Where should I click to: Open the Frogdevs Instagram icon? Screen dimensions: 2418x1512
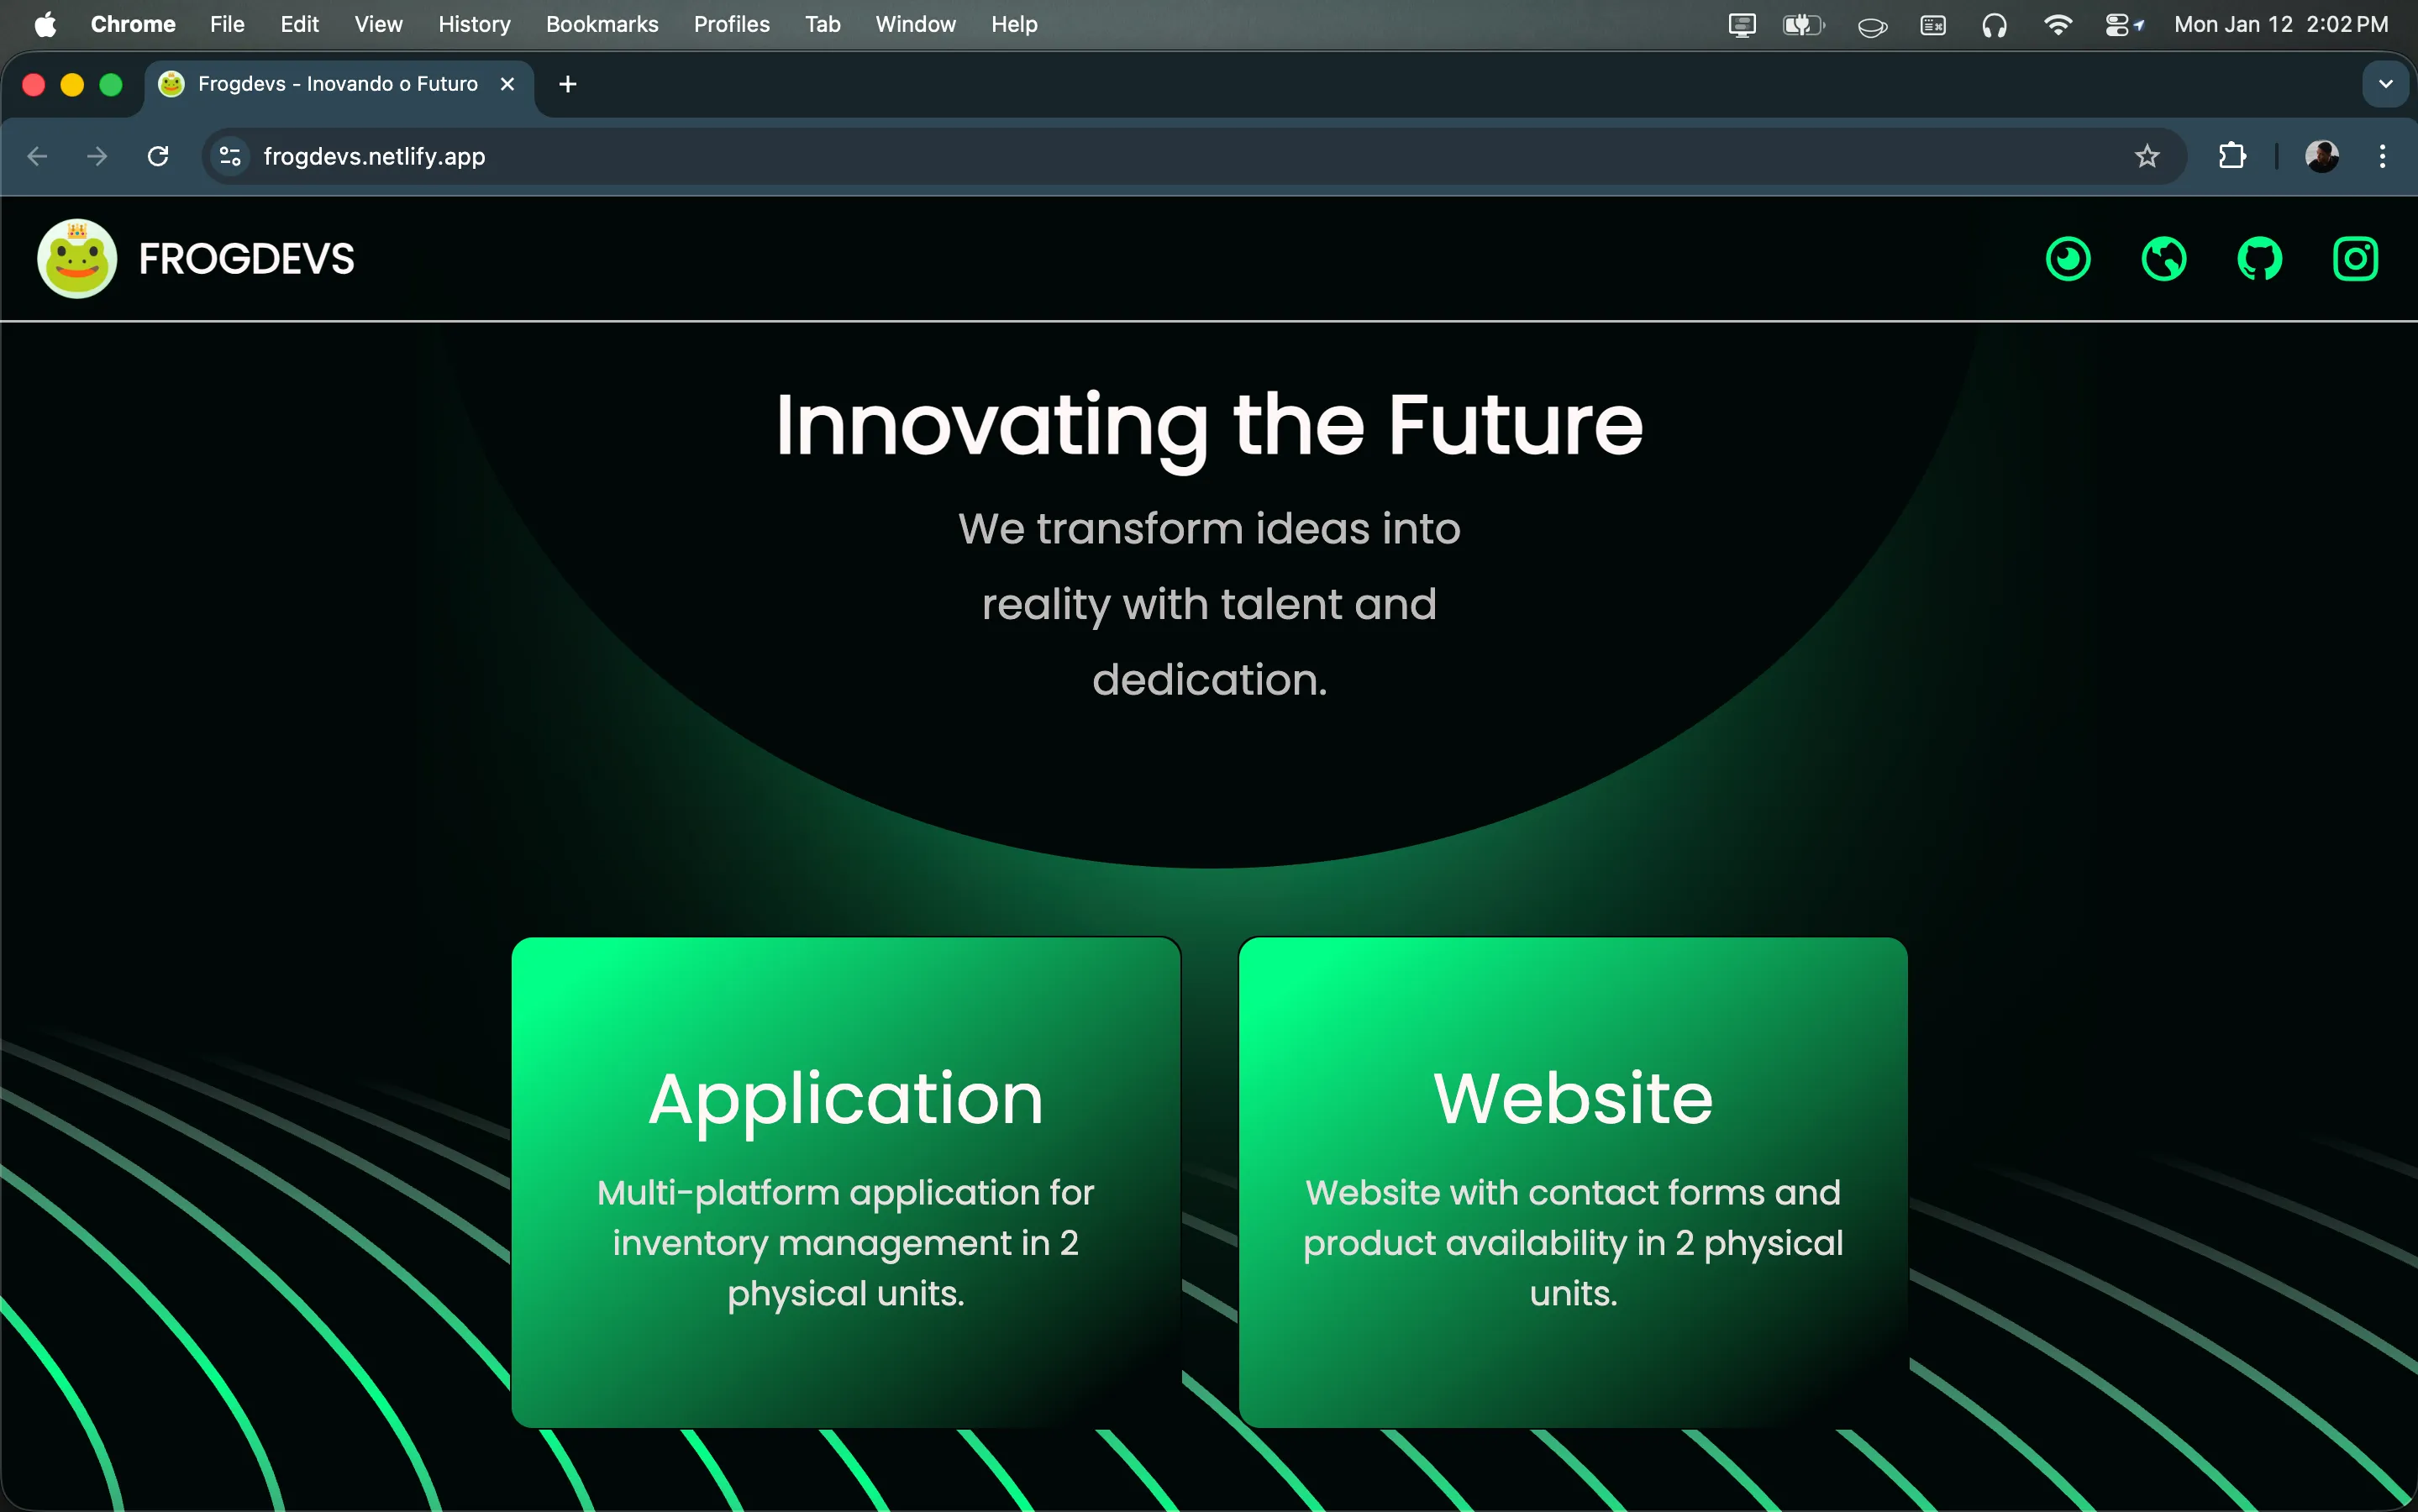coord(2355,258)
